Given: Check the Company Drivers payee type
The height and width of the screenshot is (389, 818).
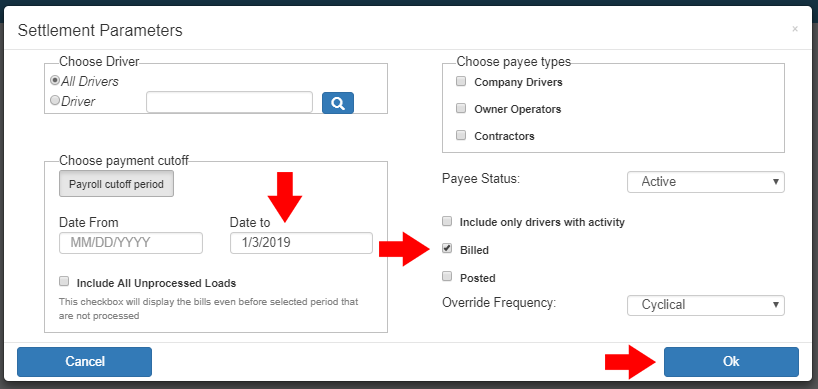Looking at the screenshot, I should click(461, 81).
